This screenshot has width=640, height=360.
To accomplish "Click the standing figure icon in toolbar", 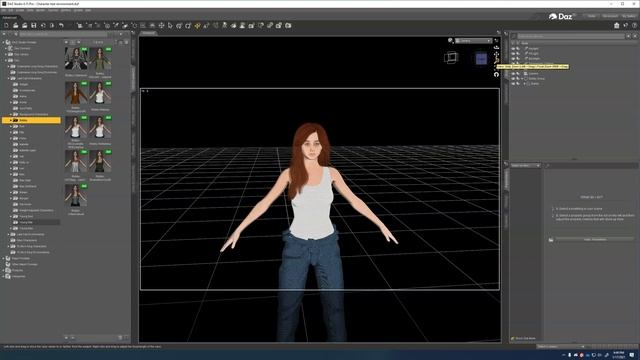I will [x=224, y=25].
